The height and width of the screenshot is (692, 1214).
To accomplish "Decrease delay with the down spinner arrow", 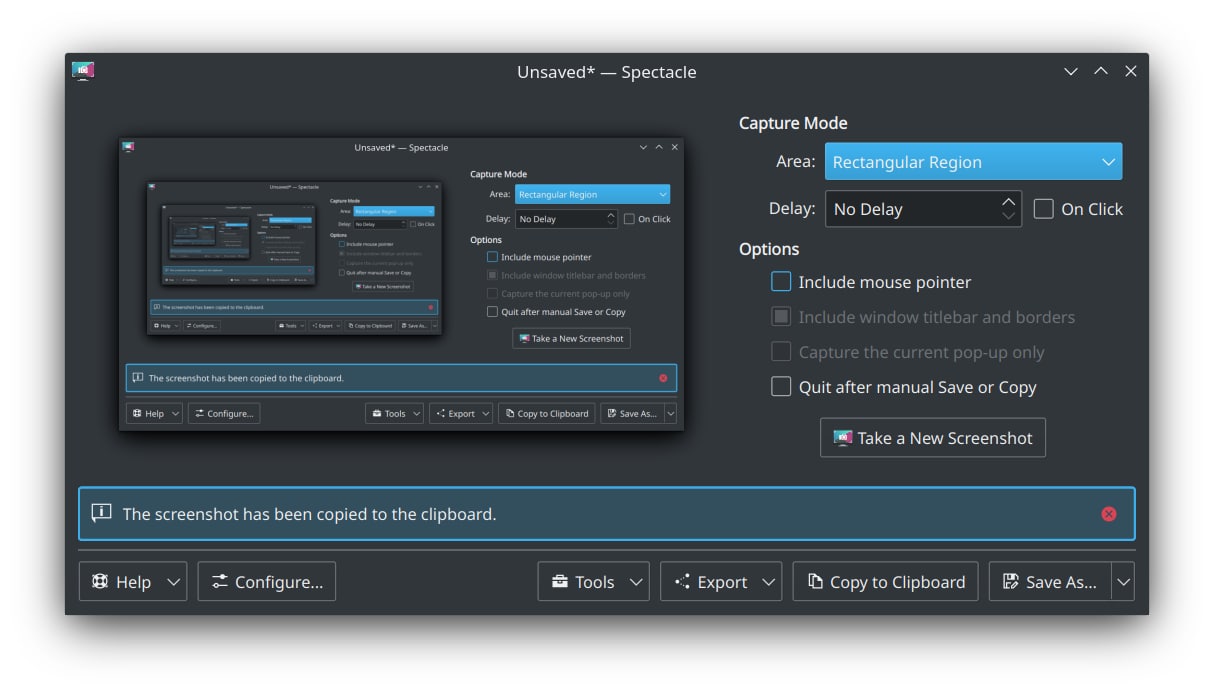I will point(1008,217).
